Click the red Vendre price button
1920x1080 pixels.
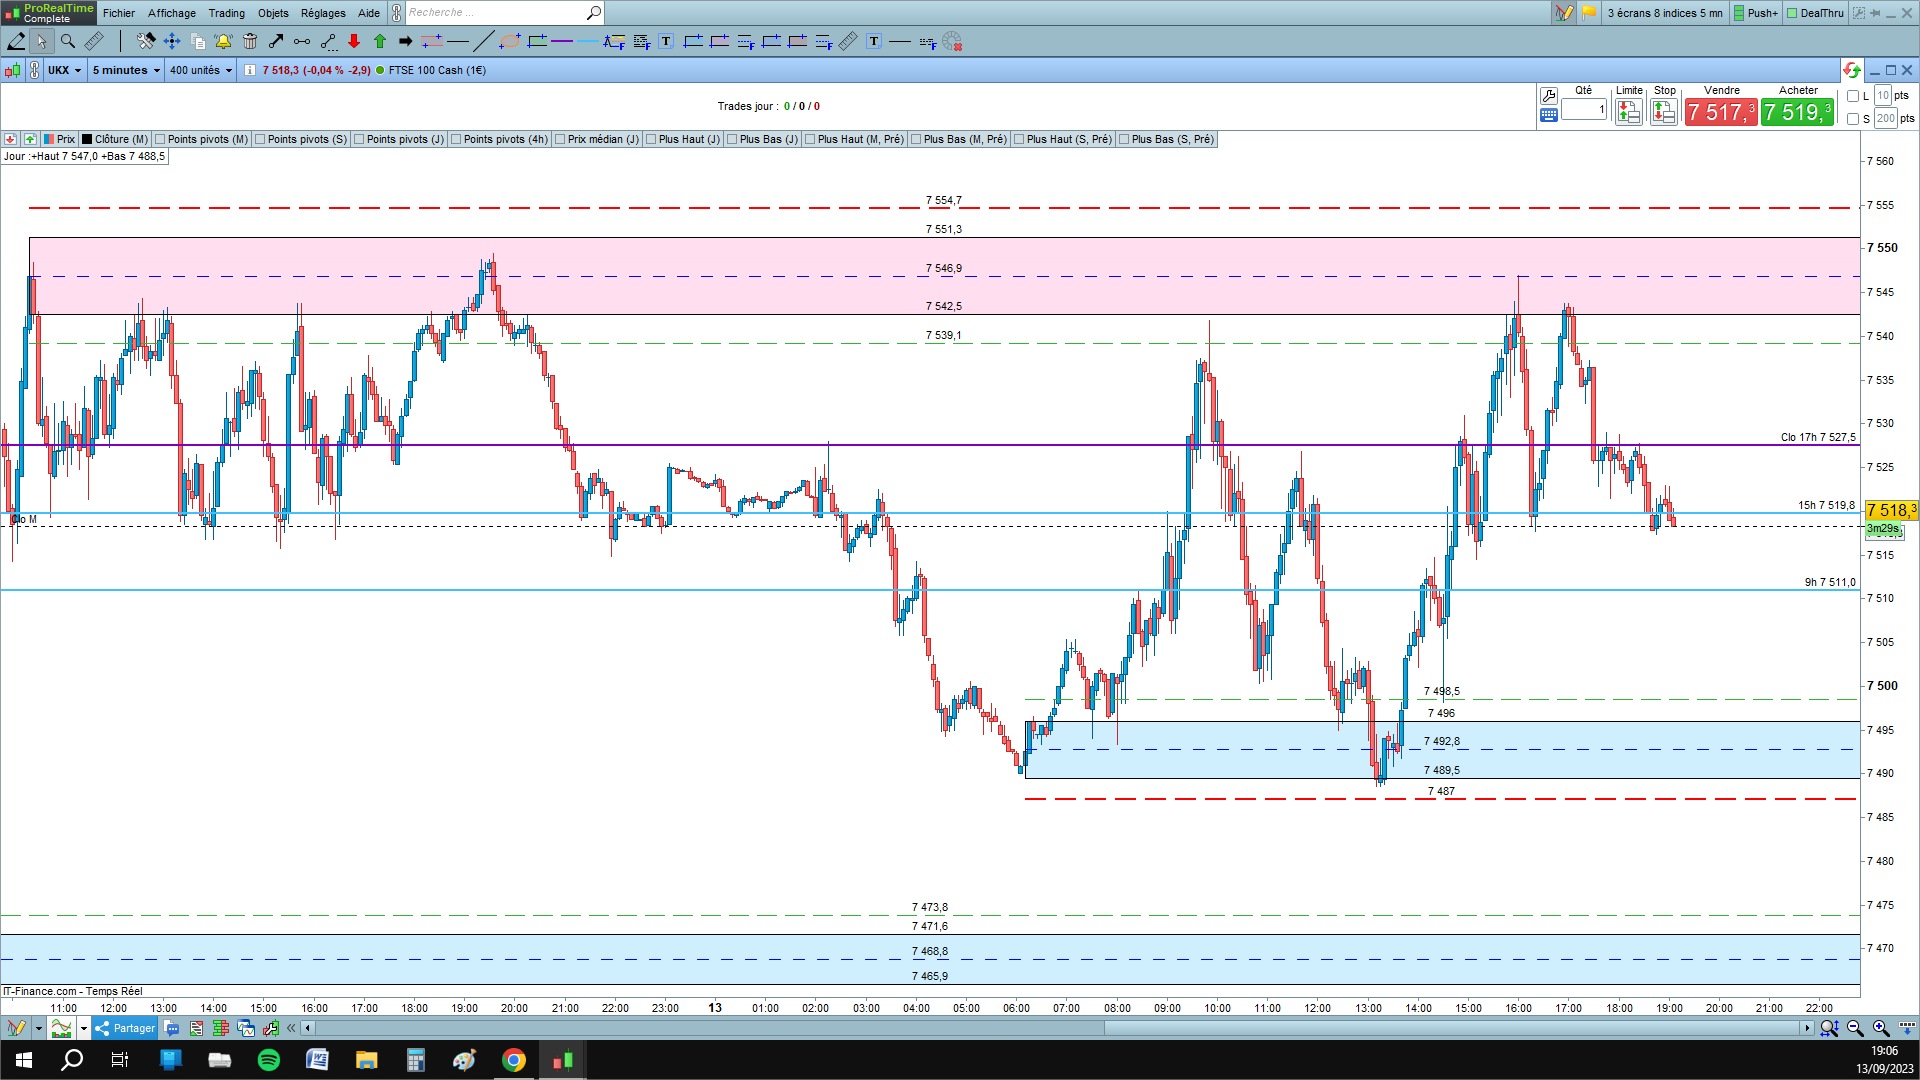point(1720,112)
